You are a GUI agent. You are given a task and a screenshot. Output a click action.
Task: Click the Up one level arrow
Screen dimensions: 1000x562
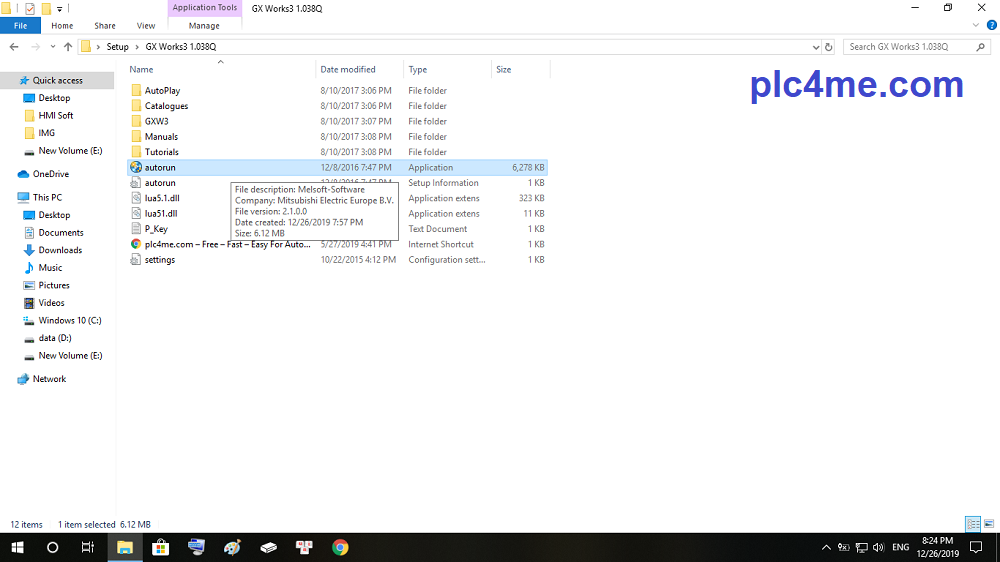[x=68, y=47]
